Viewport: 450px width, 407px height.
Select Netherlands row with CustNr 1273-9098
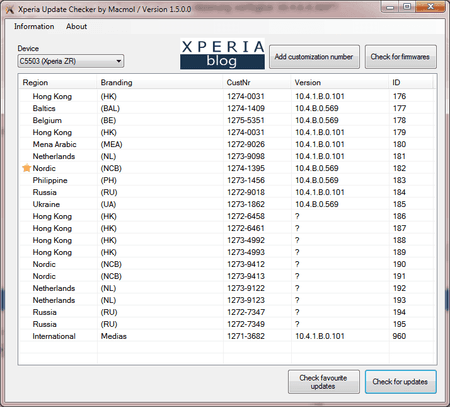pos(227,156)
